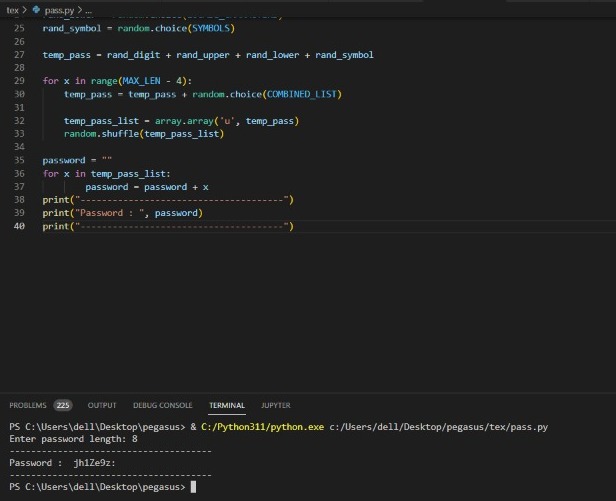Select the TERMINAL tab
The width and height of the screenshot is (616, 501).
pos(227,405)
